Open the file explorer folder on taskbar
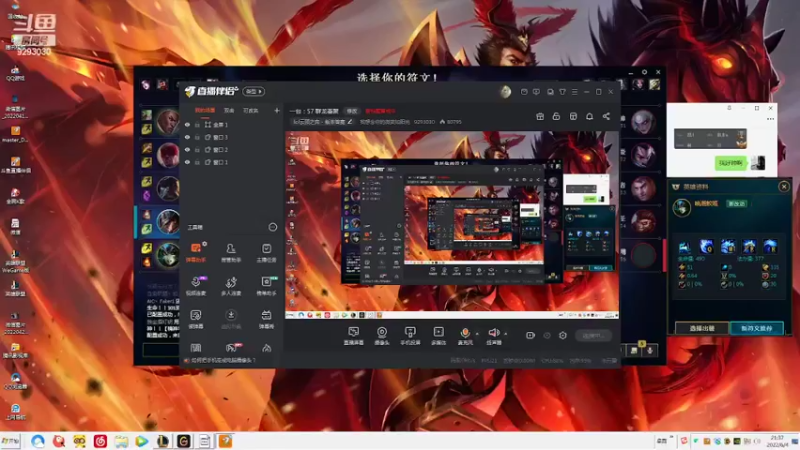This screenshot has height=450, width=800. click(x=121, y=441)
